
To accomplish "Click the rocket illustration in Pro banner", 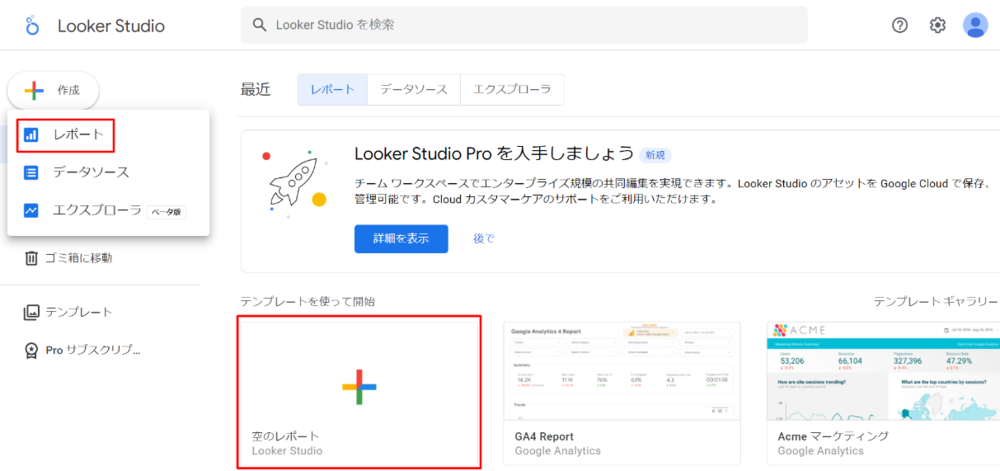I will tap(295, 182).
